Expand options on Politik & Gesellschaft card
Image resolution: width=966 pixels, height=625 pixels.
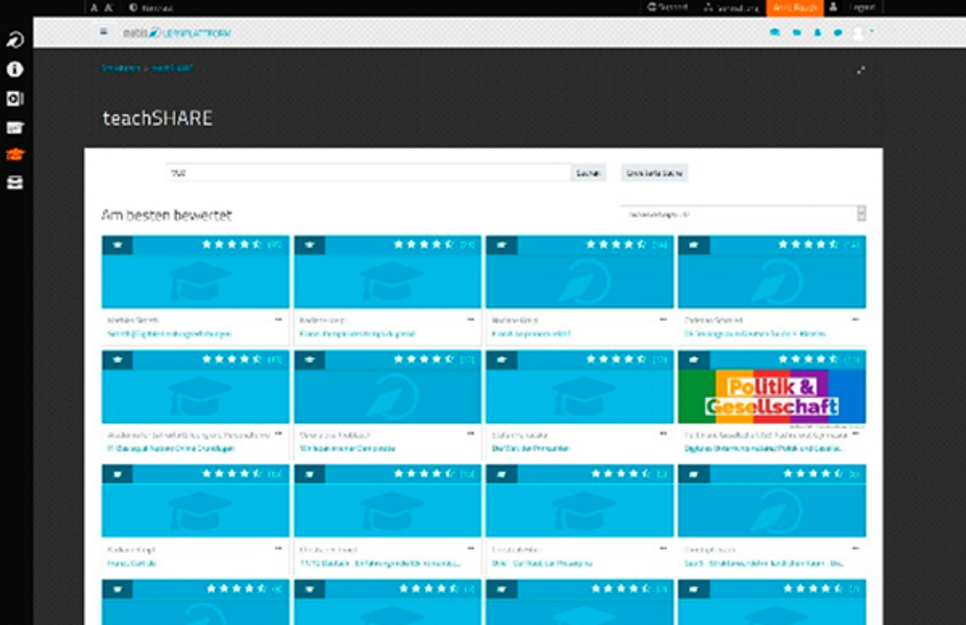(x=854, y=435)
